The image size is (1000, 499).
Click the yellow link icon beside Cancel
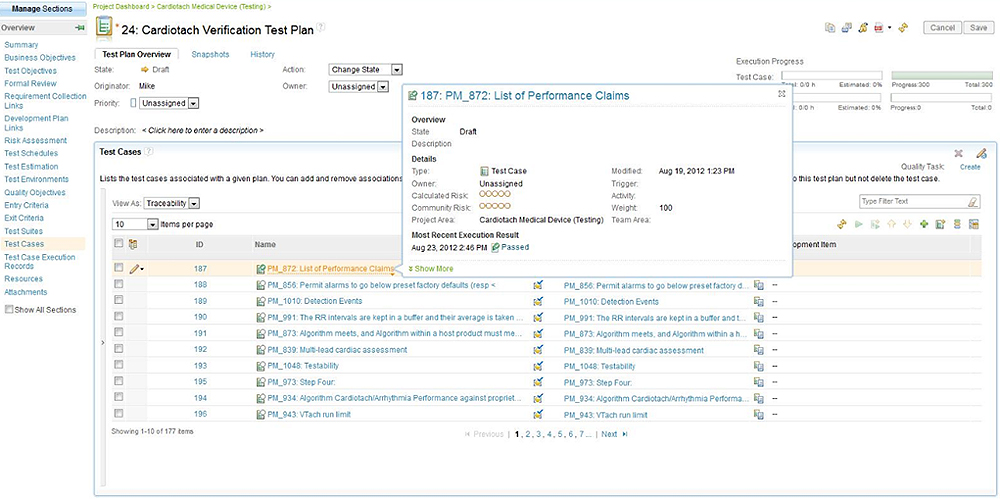pyautogui.click(x=903, y=27)
